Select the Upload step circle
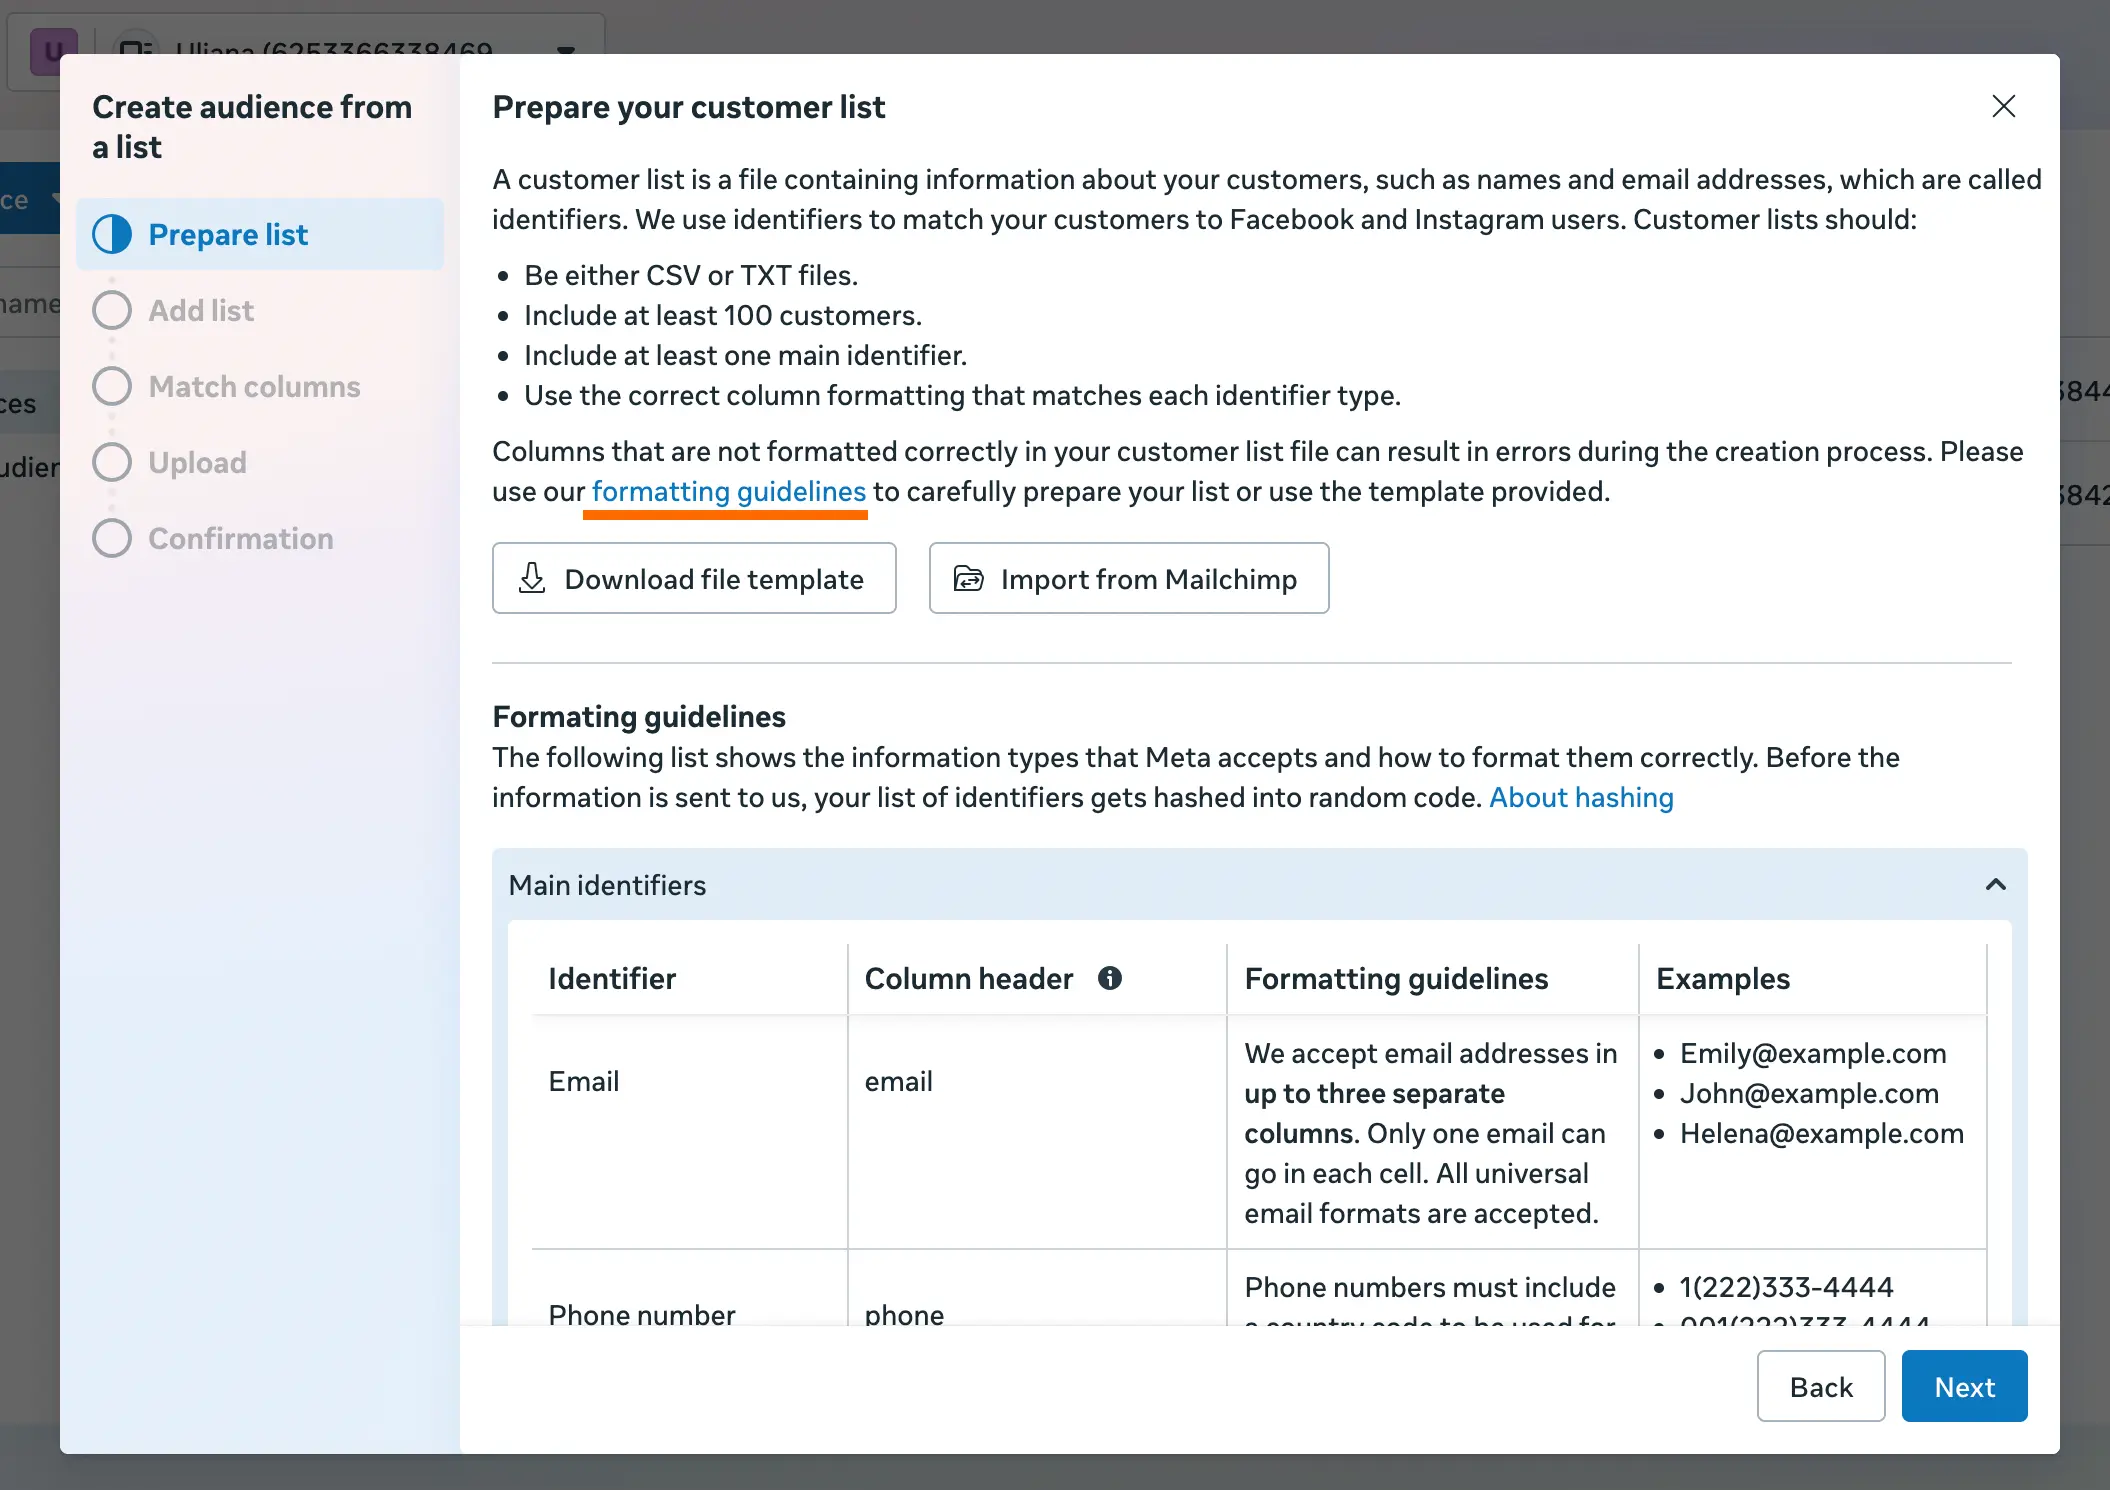The image size is (2110, 1490). click(x=112, y=462)
